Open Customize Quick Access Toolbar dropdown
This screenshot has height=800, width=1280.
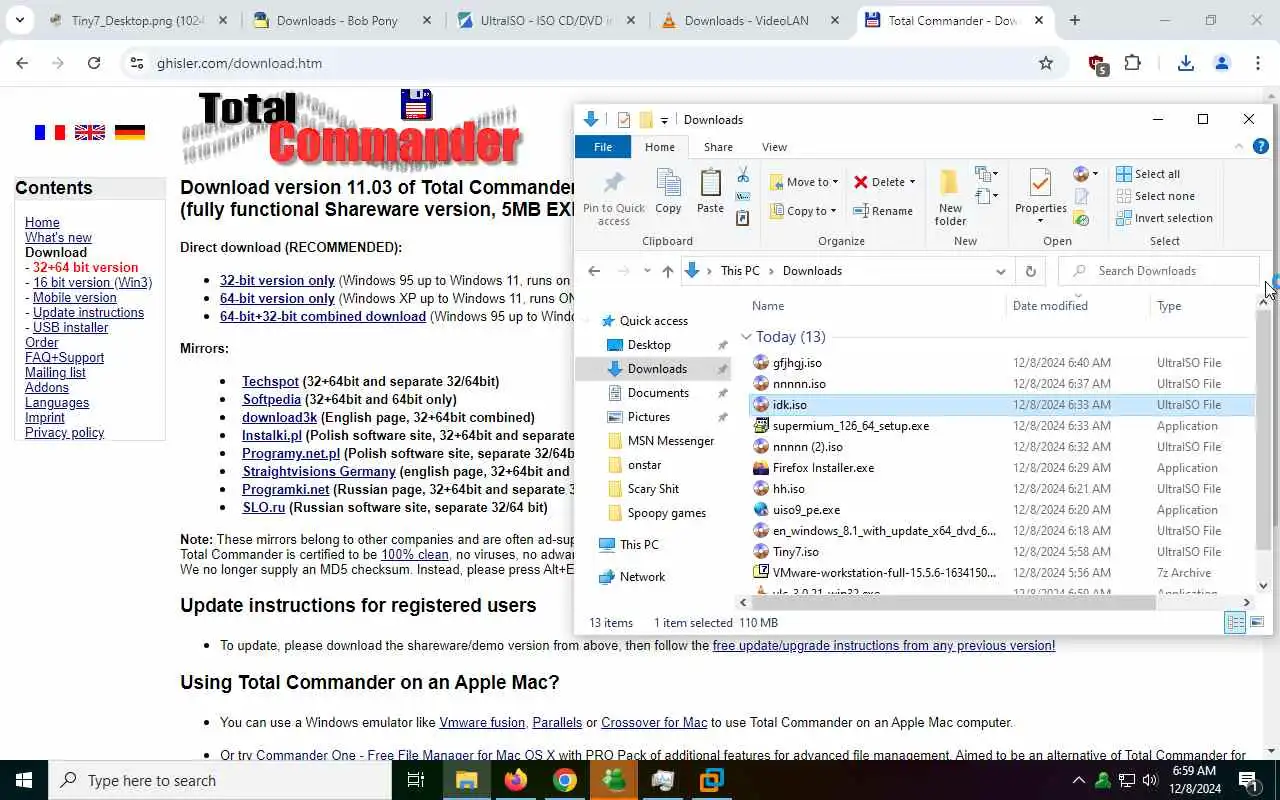pos(664,121)
